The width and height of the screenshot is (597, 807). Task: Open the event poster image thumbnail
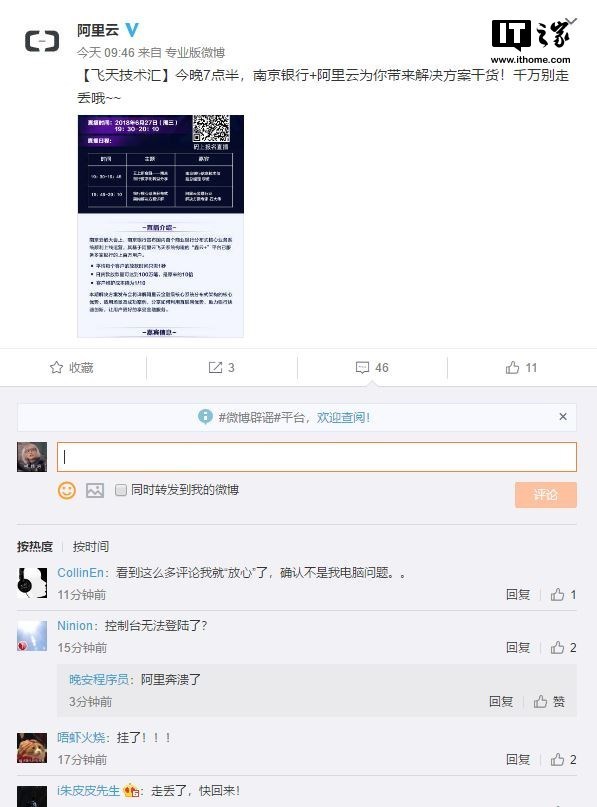(x=161, y=226)
